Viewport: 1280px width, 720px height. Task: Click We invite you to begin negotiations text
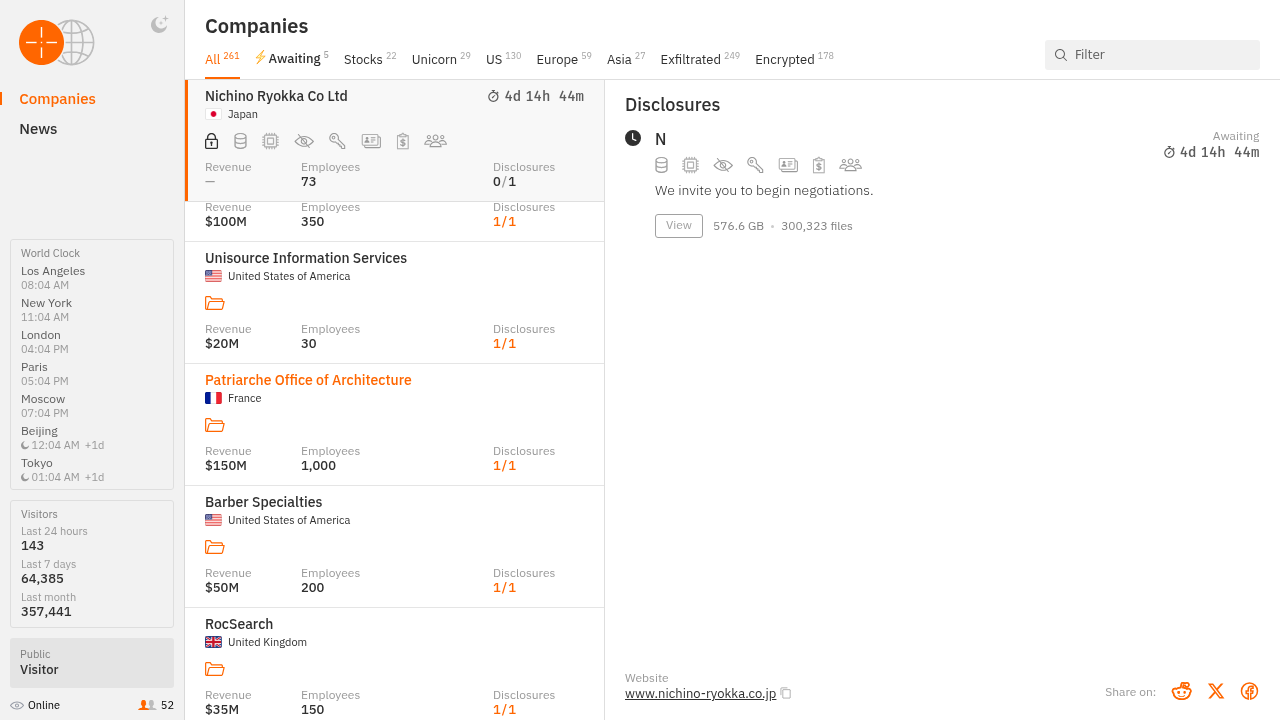(764, 190)
